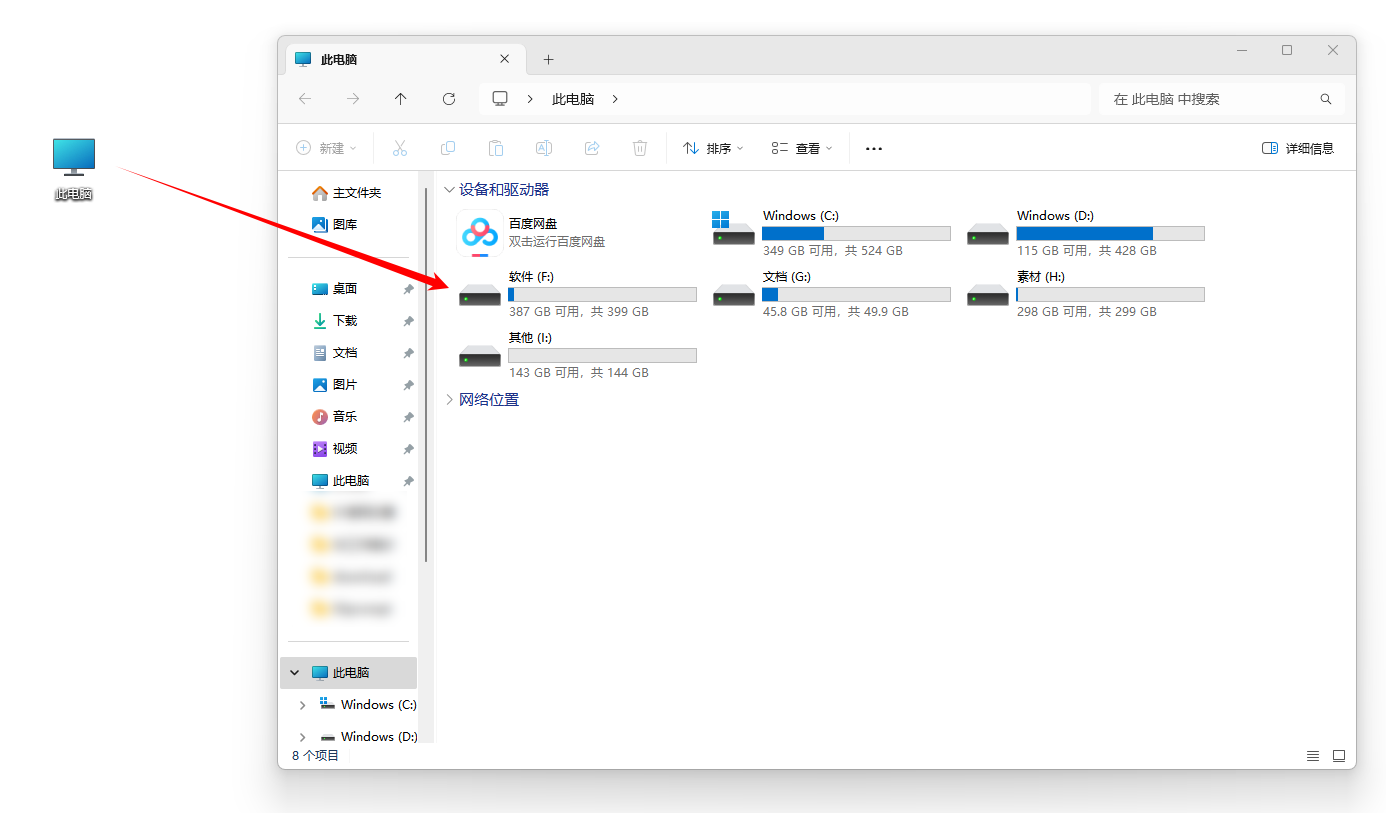Unpin 音乐 using its pin icon
The width and height of the screenshot is (1386, 813).
408,417
